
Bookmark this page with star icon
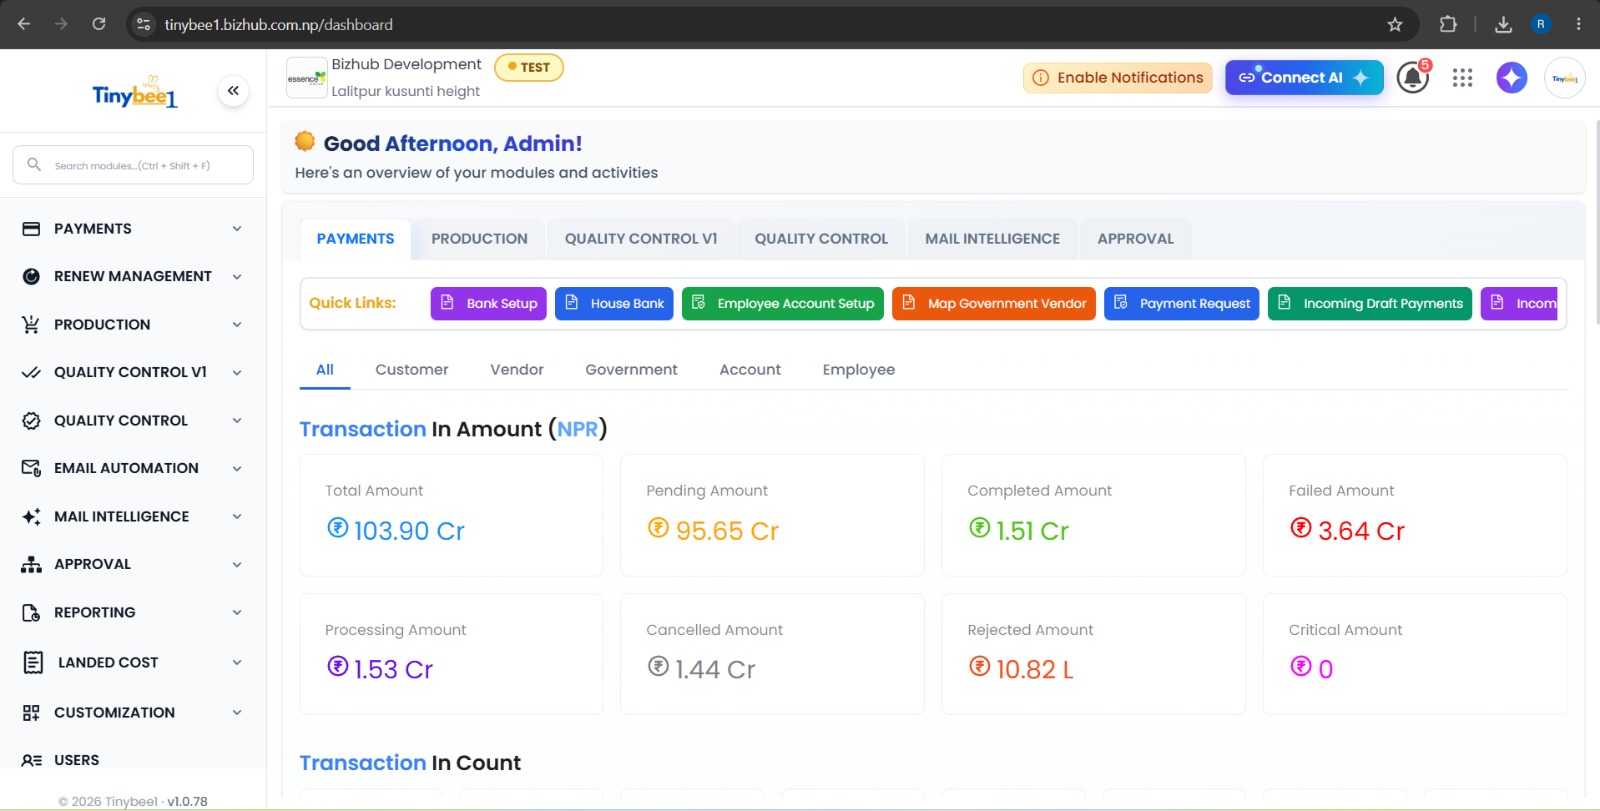1395,24
